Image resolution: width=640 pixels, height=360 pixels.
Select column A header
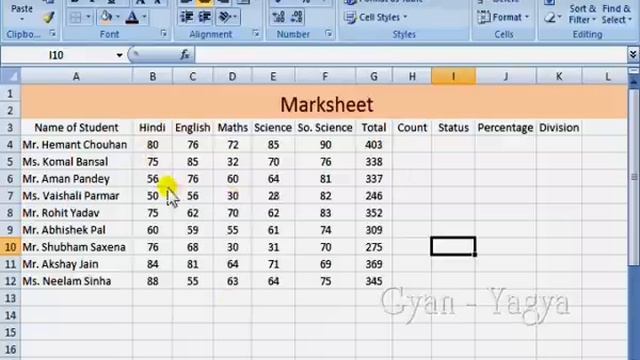click(x=76, y=76)
